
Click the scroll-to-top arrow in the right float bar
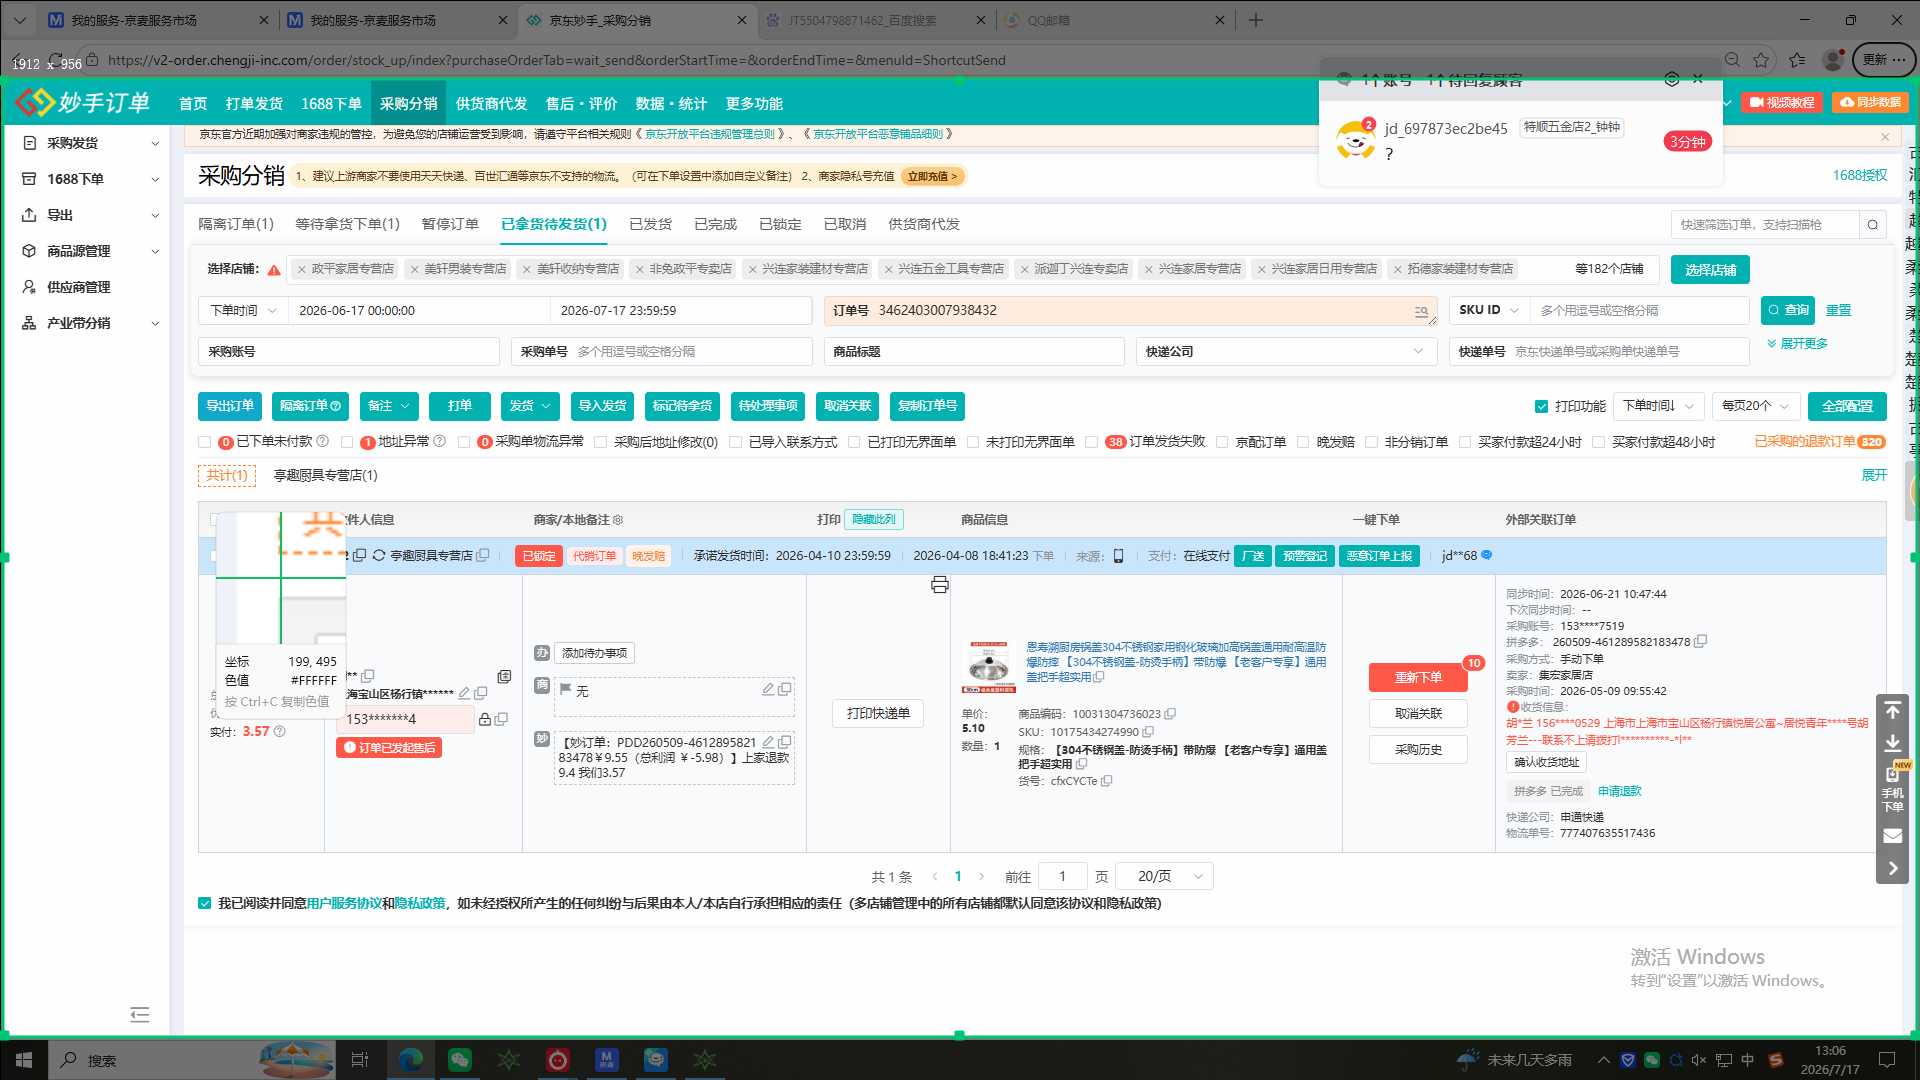click(x=1892, y=711)
